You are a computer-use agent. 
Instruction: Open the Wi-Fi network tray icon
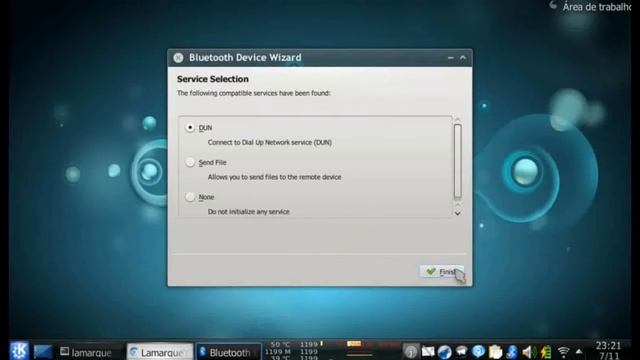pyautogui.click(x=564, y=352)
